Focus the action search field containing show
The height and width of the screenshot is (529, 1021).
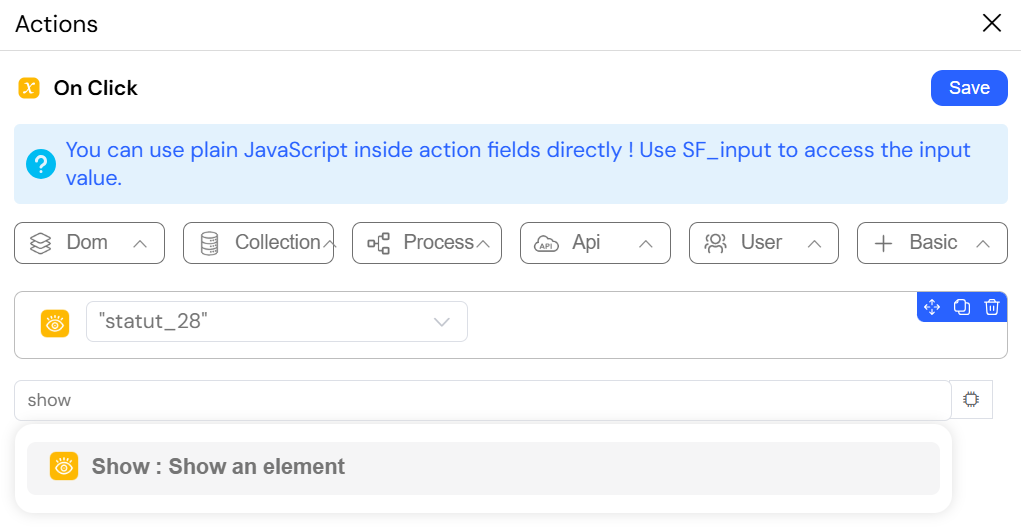(483, 400)
